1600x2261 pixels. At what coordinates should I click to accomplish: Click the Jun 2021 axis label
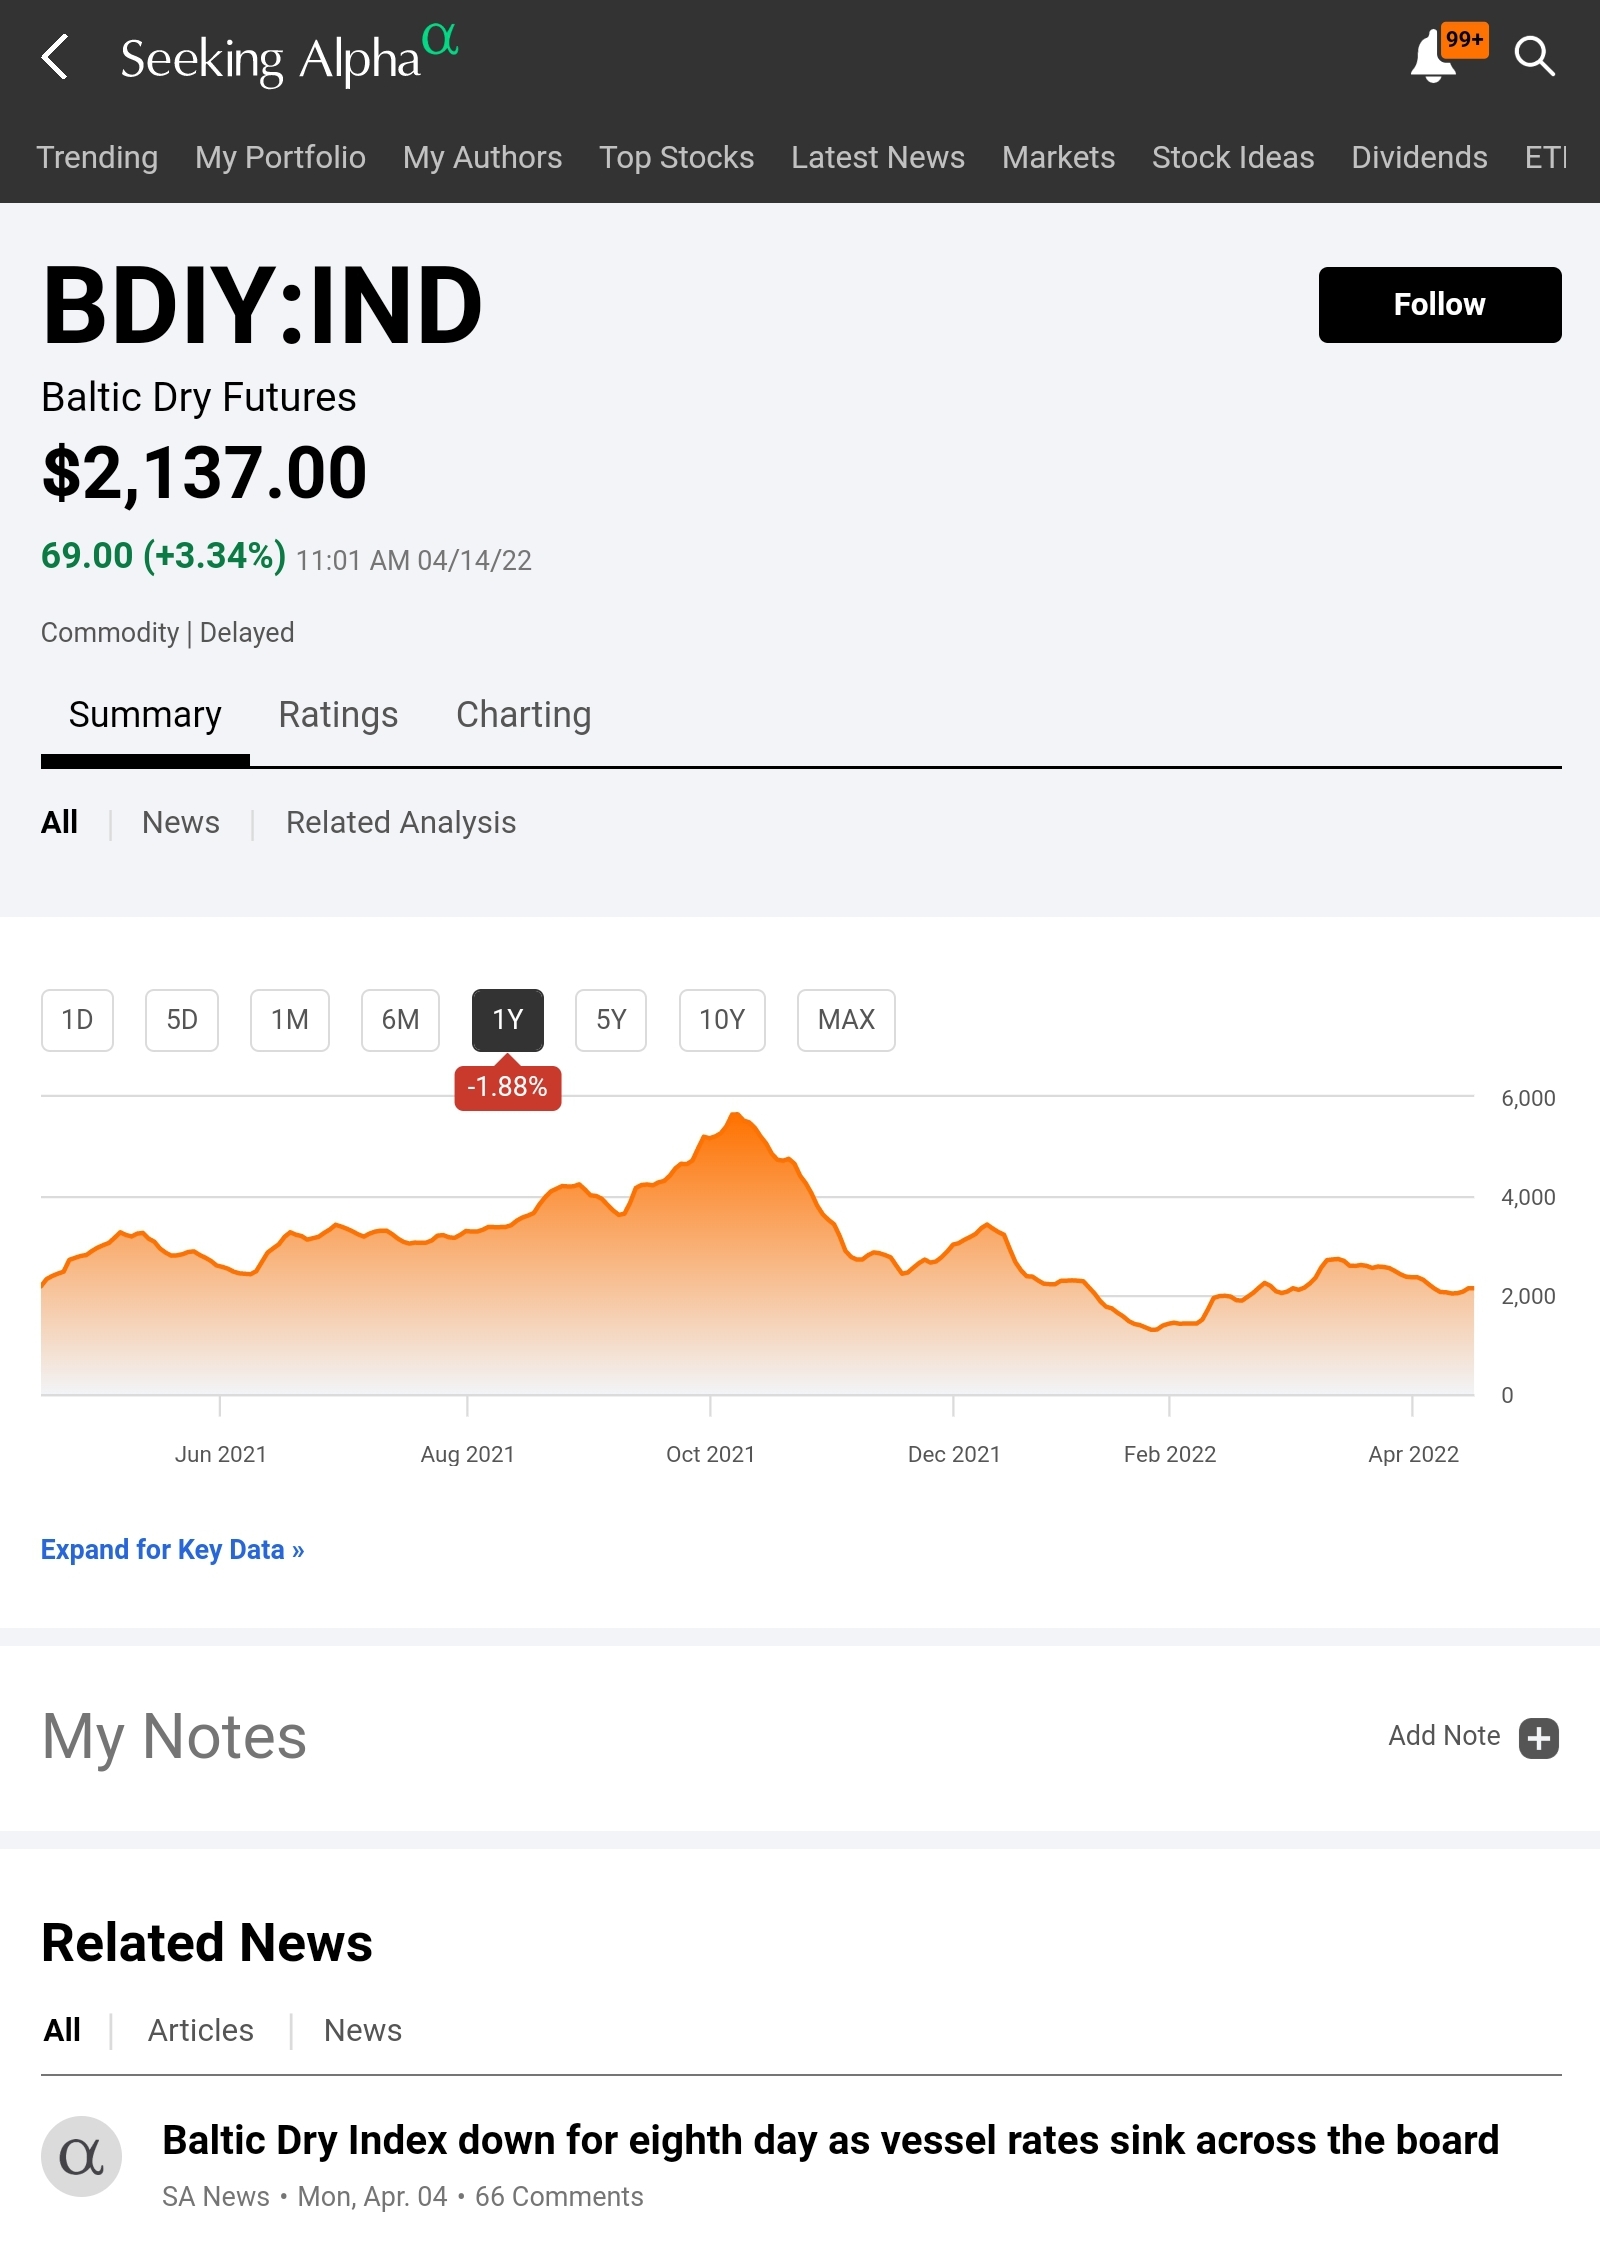221,1454
